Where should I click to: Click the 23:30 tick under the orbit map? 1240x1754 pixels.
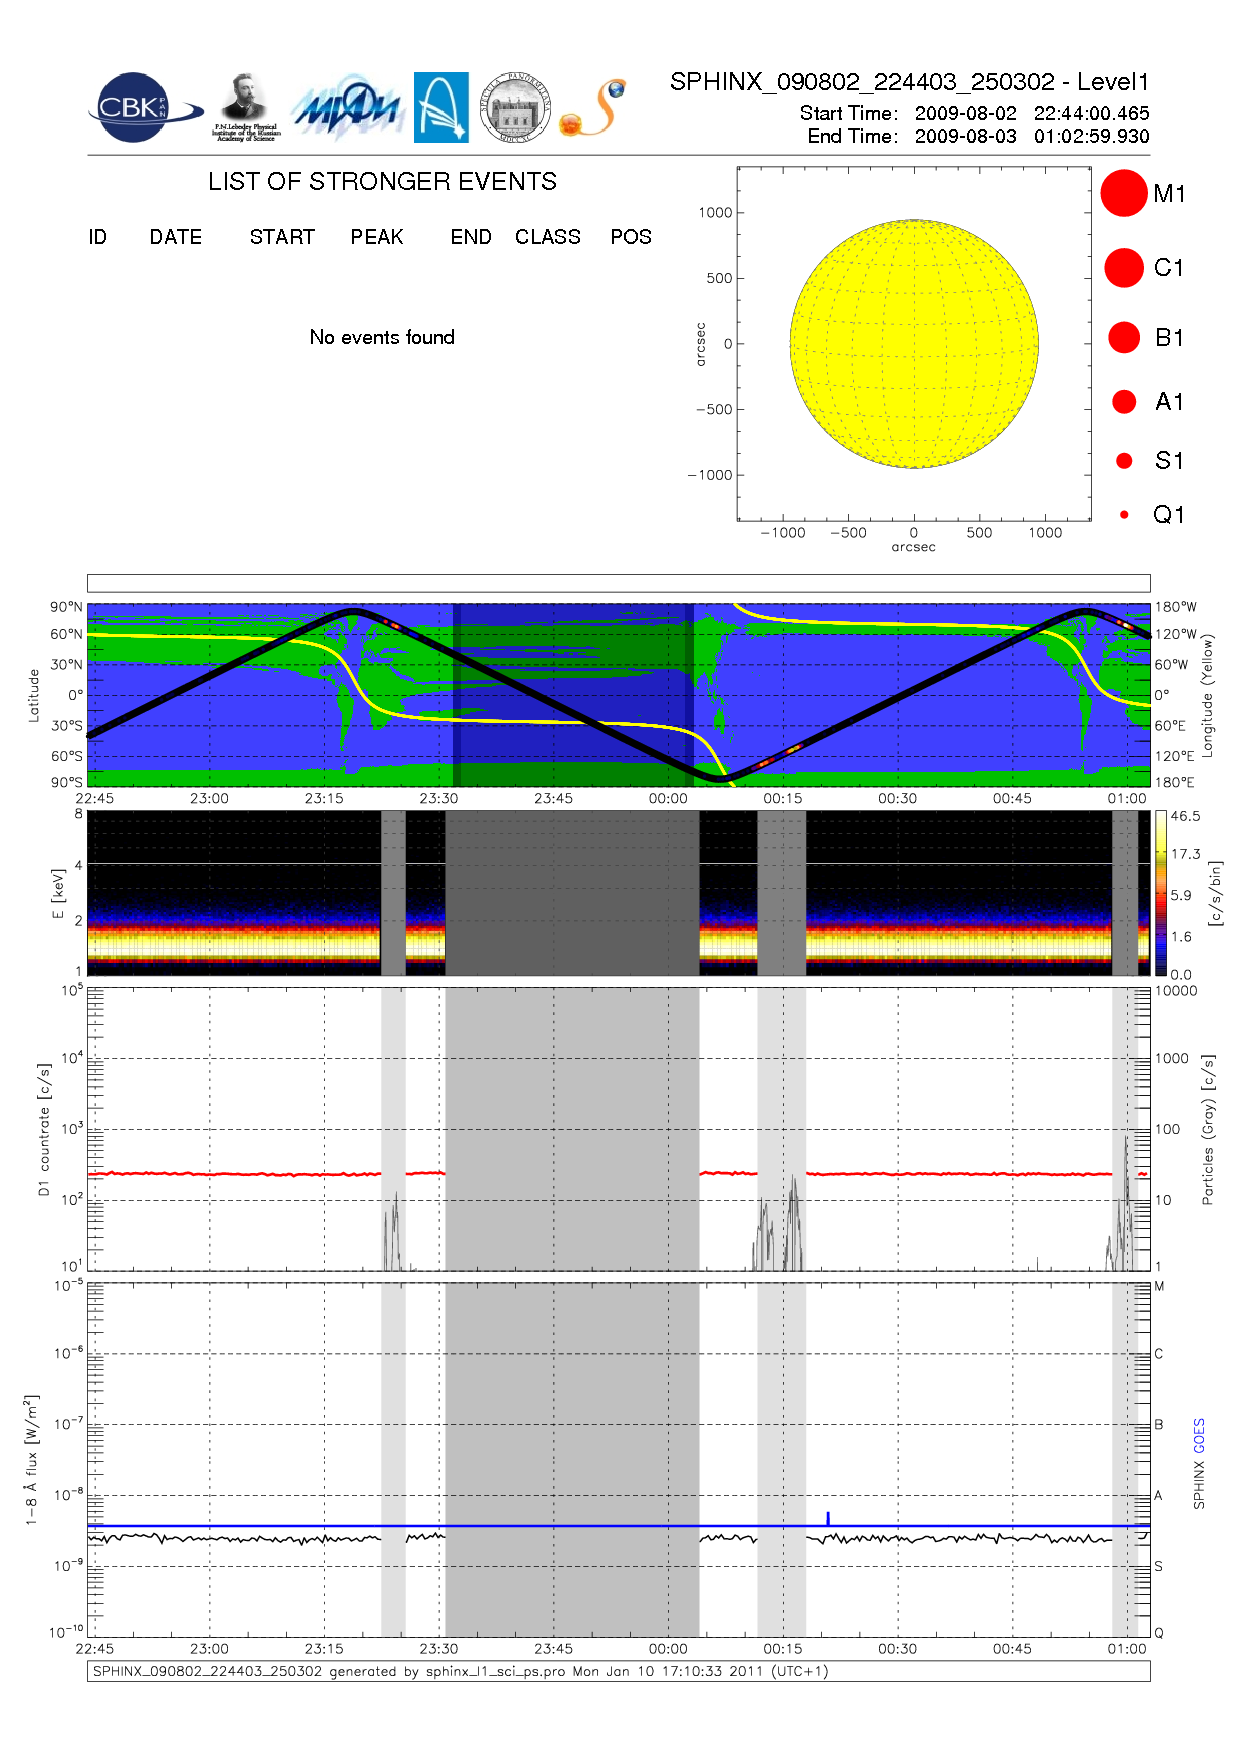(x=439, y=798)
